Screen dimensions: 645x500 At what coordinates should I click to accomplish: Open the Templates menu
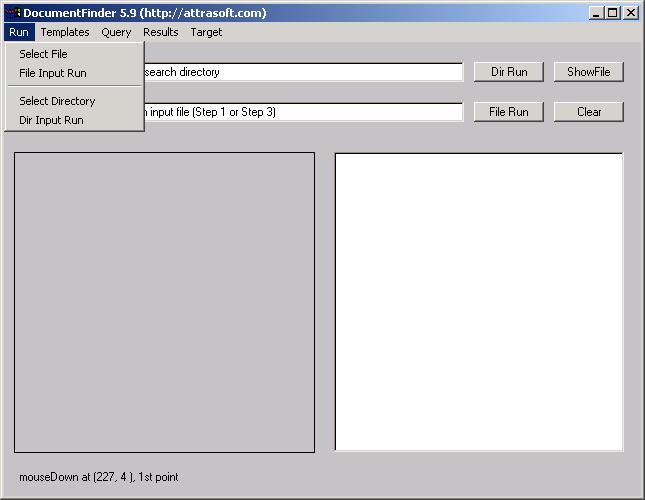tap(65, 32)
